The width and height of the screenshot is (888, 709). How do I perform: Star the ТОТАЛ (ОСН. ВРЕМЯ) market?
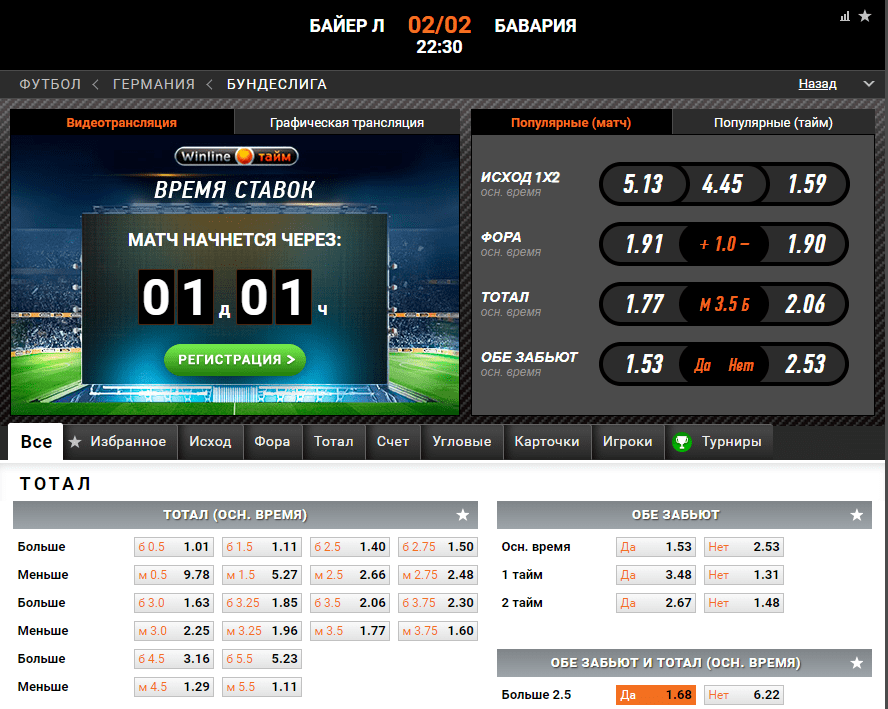[x=463, y=515]
